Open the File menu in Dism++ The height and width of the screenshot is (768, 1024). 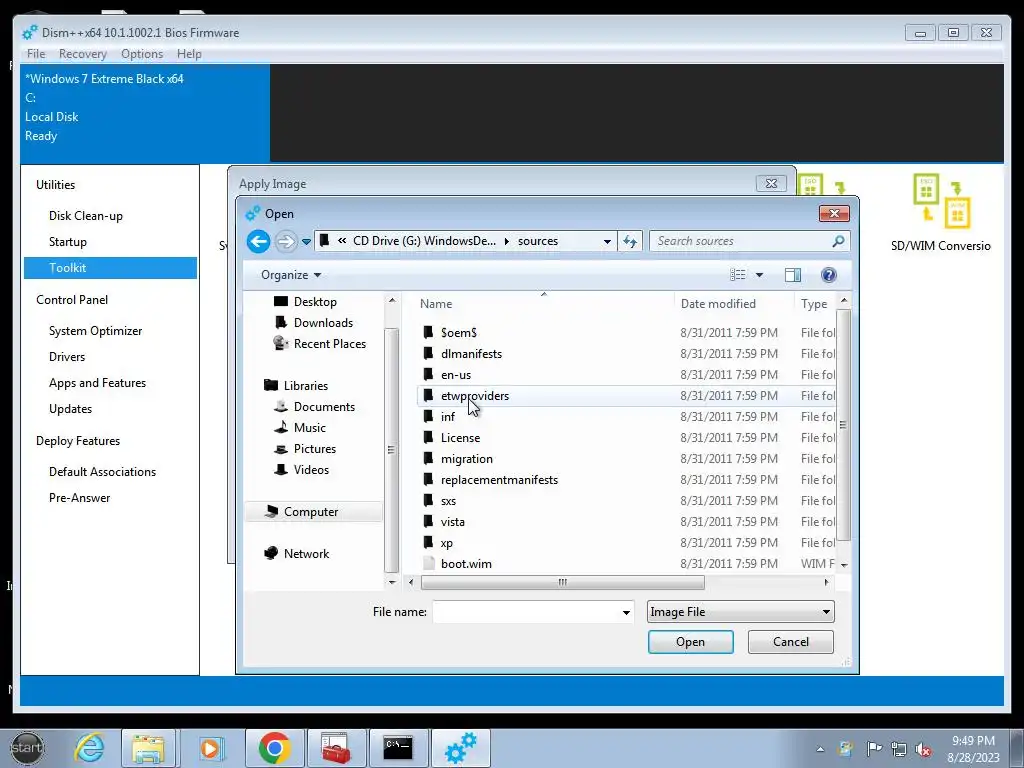tap(36, 54)
